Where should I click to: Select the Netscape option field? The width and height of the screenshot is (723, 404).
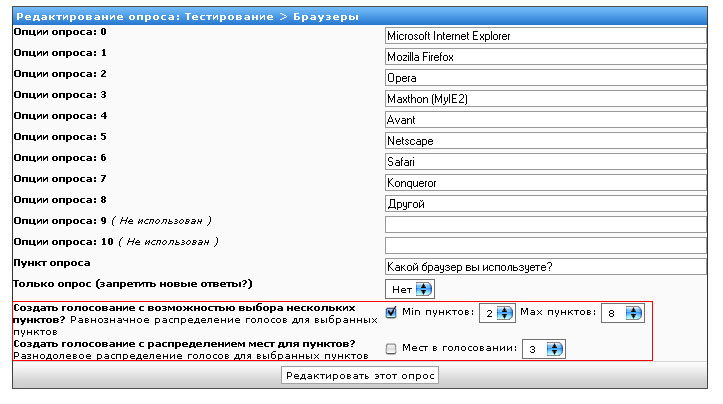coord(546,141)
